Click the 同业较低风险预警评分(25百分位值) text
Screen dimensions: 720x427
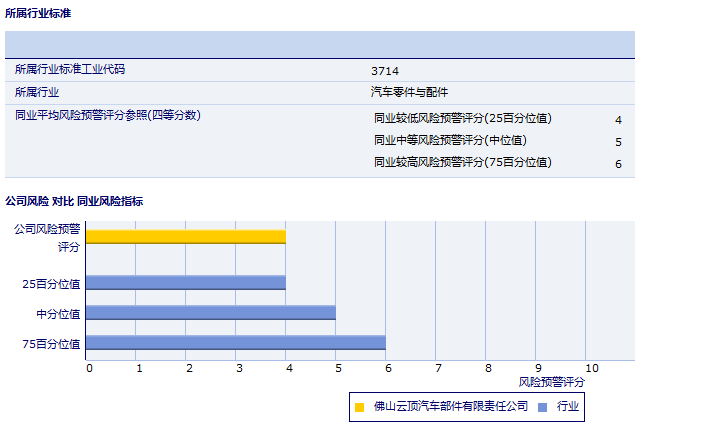[462, 119]
